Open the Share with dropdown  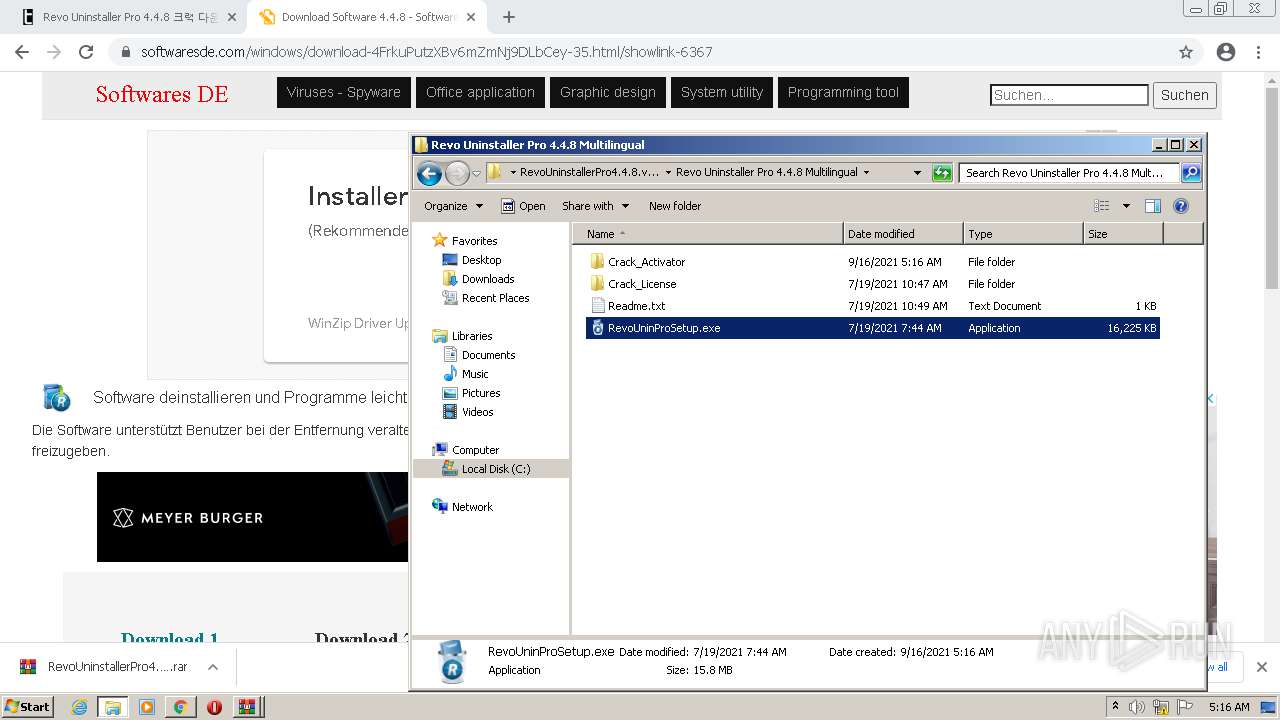pos(595,206)
